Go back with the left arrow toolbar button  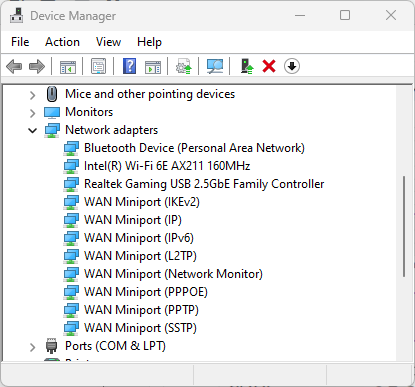[x=14, y=66]
